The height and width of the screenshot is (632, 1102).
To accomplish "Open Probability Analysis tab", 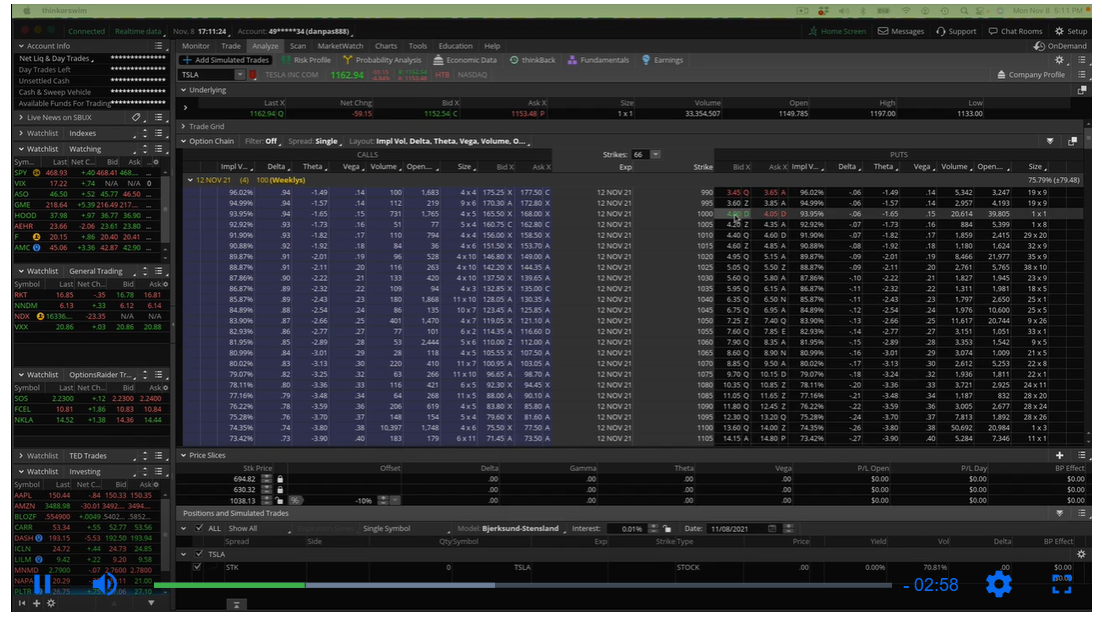I will point(382,60).
